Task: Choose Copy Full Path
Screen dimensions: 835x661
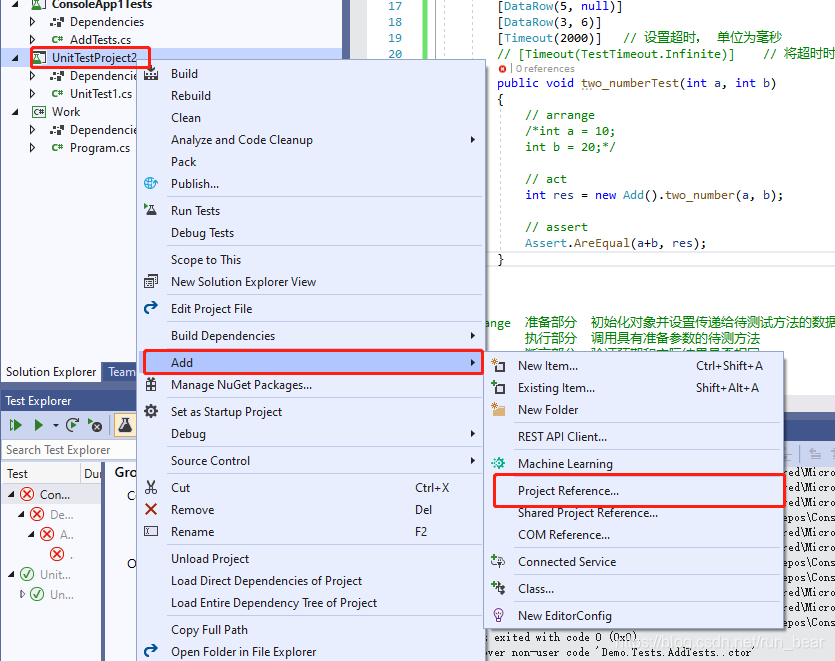Action: tap(312, 630)
